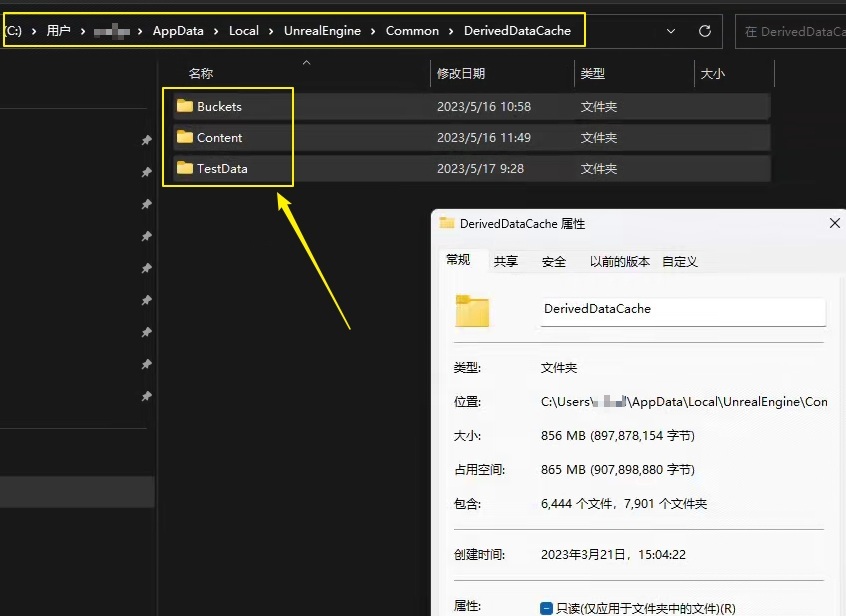The height and width of the screenshot is (616, 846).
Task: Switch to 以前的版本 tab
Action: [x=619, y=262]
